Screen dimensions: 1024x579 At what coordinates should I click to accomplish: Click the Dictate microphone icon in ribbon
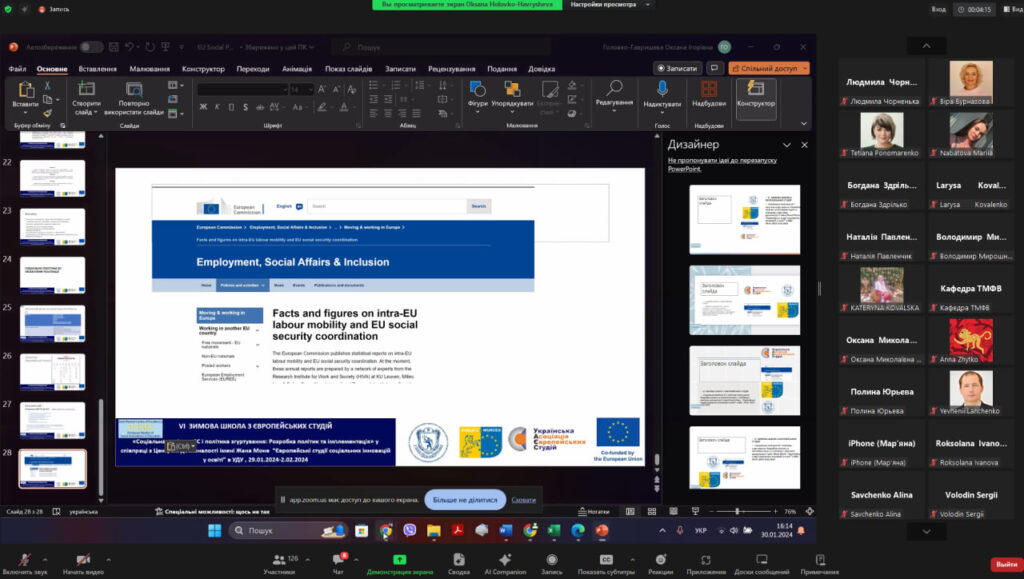662,89
